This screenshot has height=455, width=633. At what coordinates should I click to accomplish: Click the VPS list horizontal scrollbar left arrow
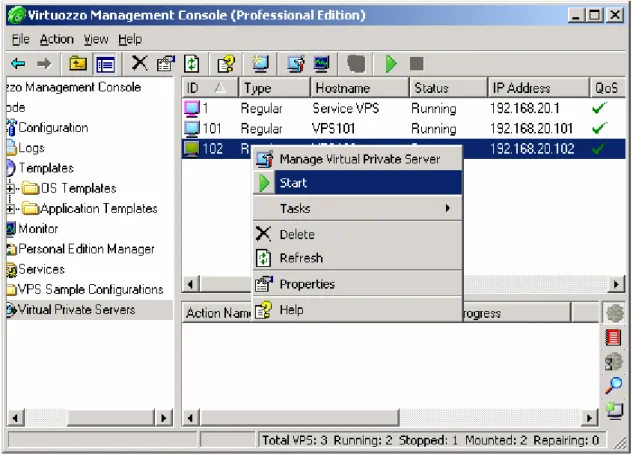[191, 285]
